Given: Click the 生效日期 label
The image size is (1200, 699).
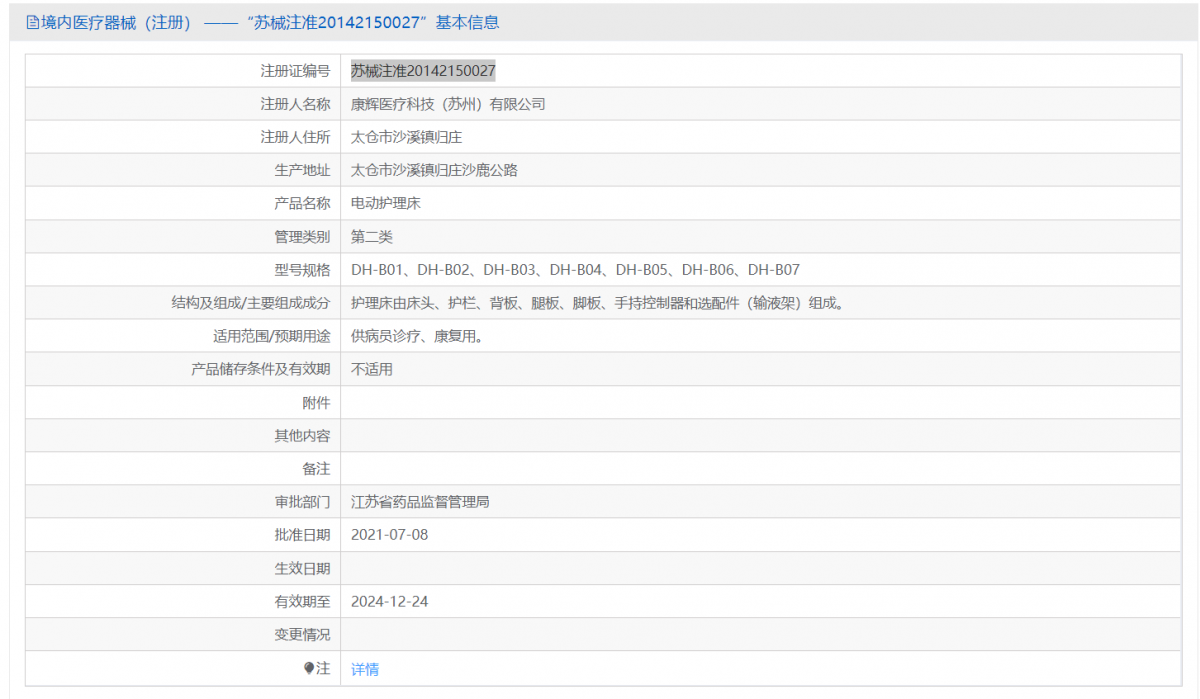Looking at the screenshot, I should (302, 568).
